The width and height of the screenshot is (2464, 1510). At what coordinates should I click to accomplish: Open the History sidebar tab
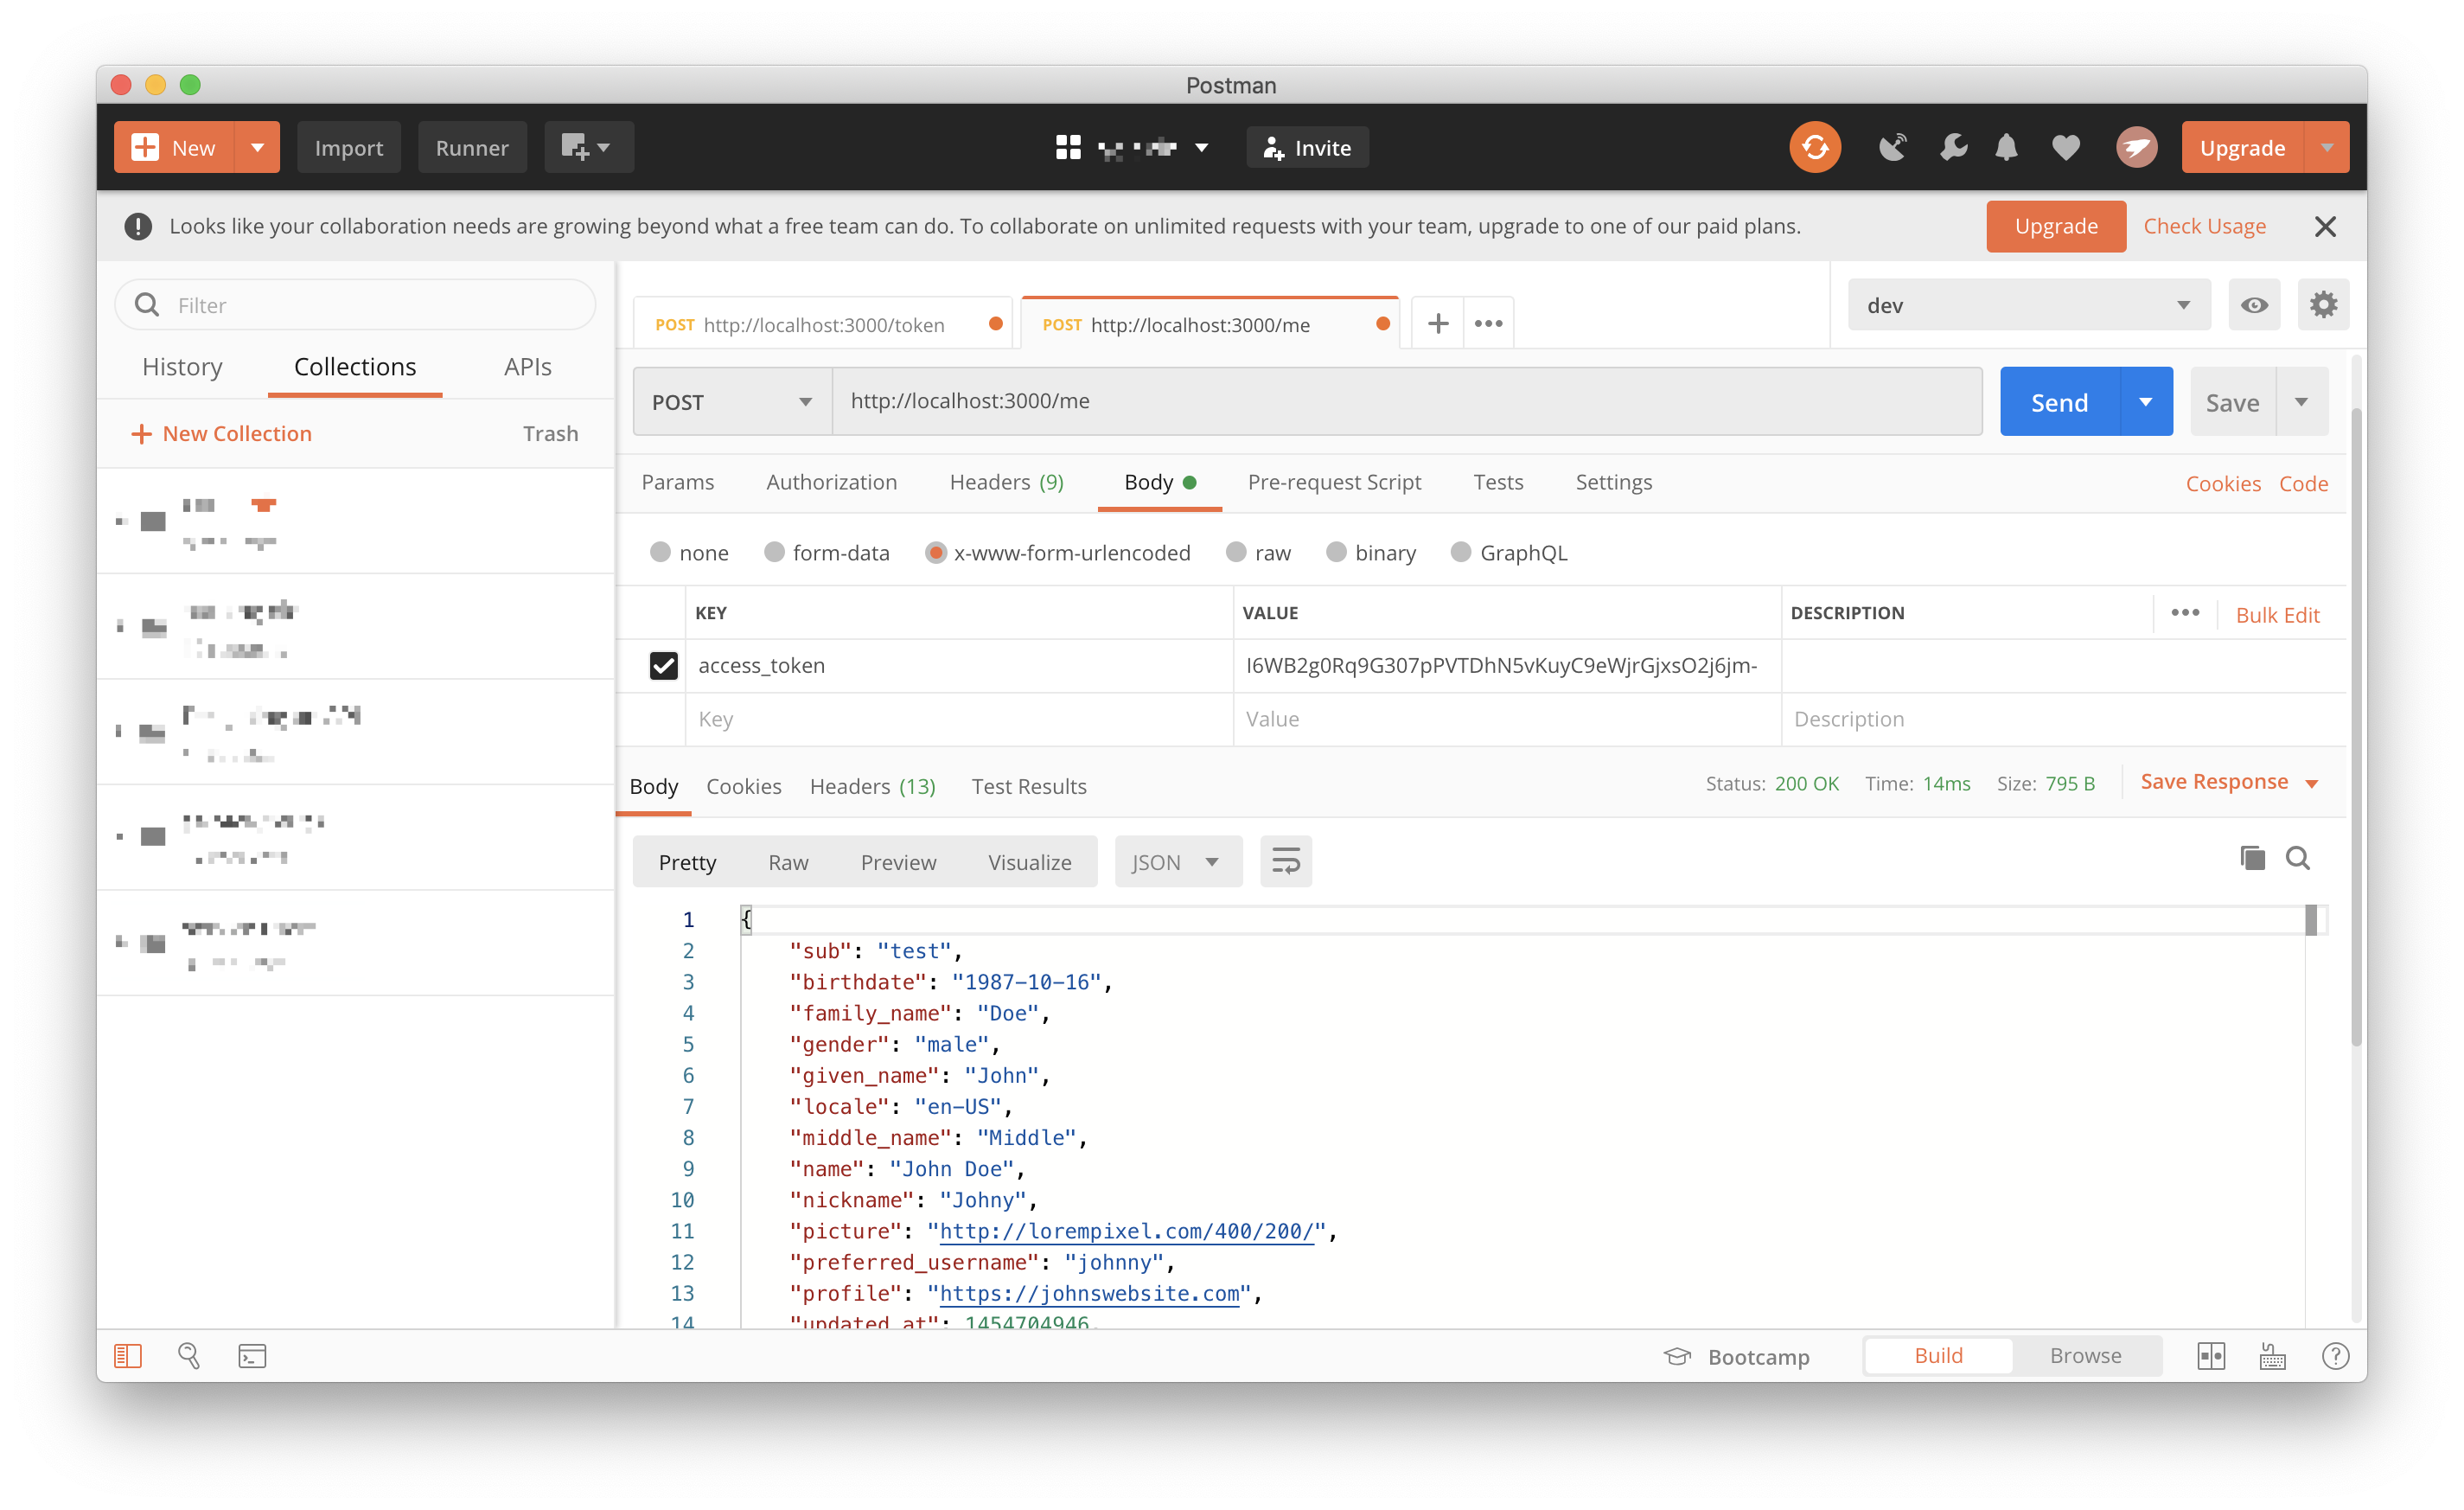click(x=182, y=367)
